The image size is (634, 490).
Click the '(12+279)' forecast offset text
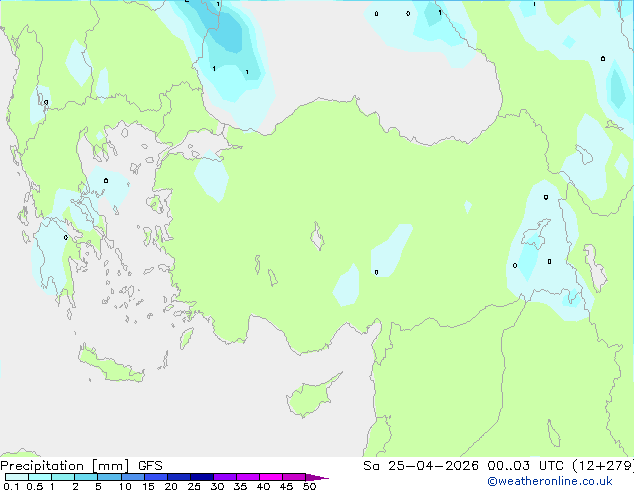click(603, 466)
